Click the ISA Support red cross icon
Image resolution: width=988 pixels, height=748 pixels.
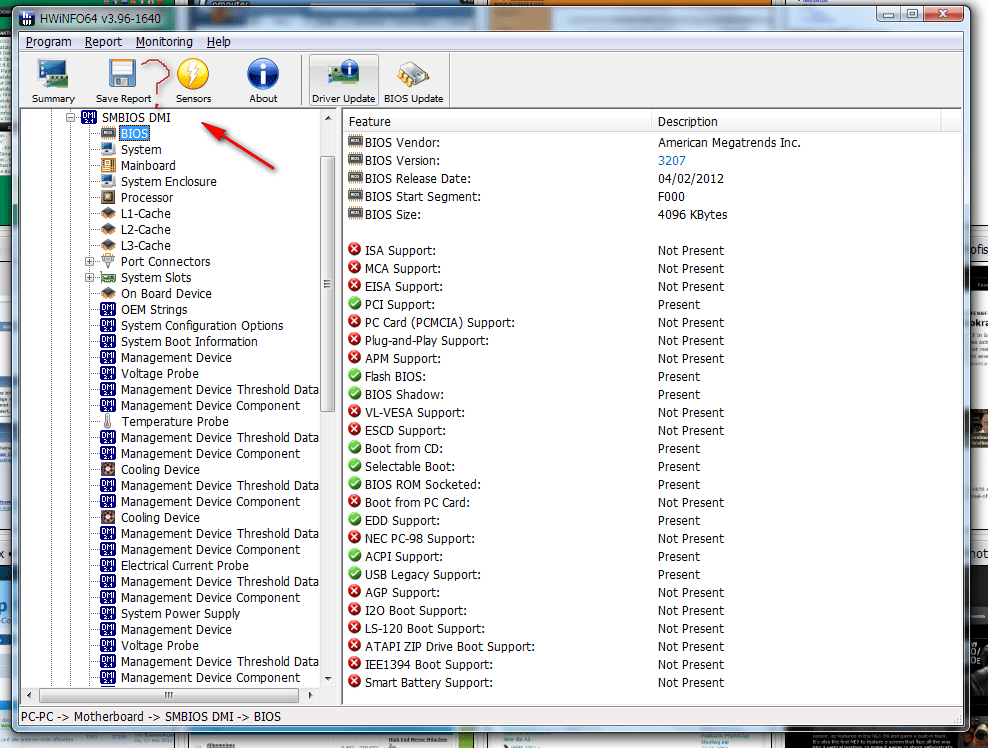point(355,250)
